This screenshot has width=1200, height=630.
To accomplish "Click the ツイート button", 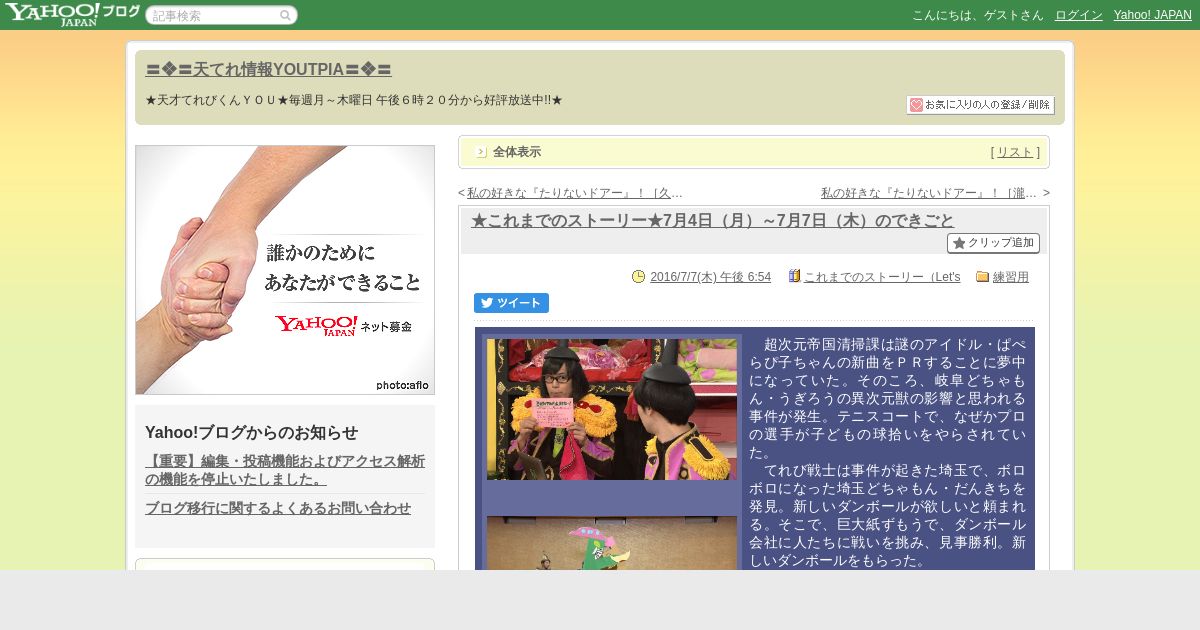I will 511,303.
